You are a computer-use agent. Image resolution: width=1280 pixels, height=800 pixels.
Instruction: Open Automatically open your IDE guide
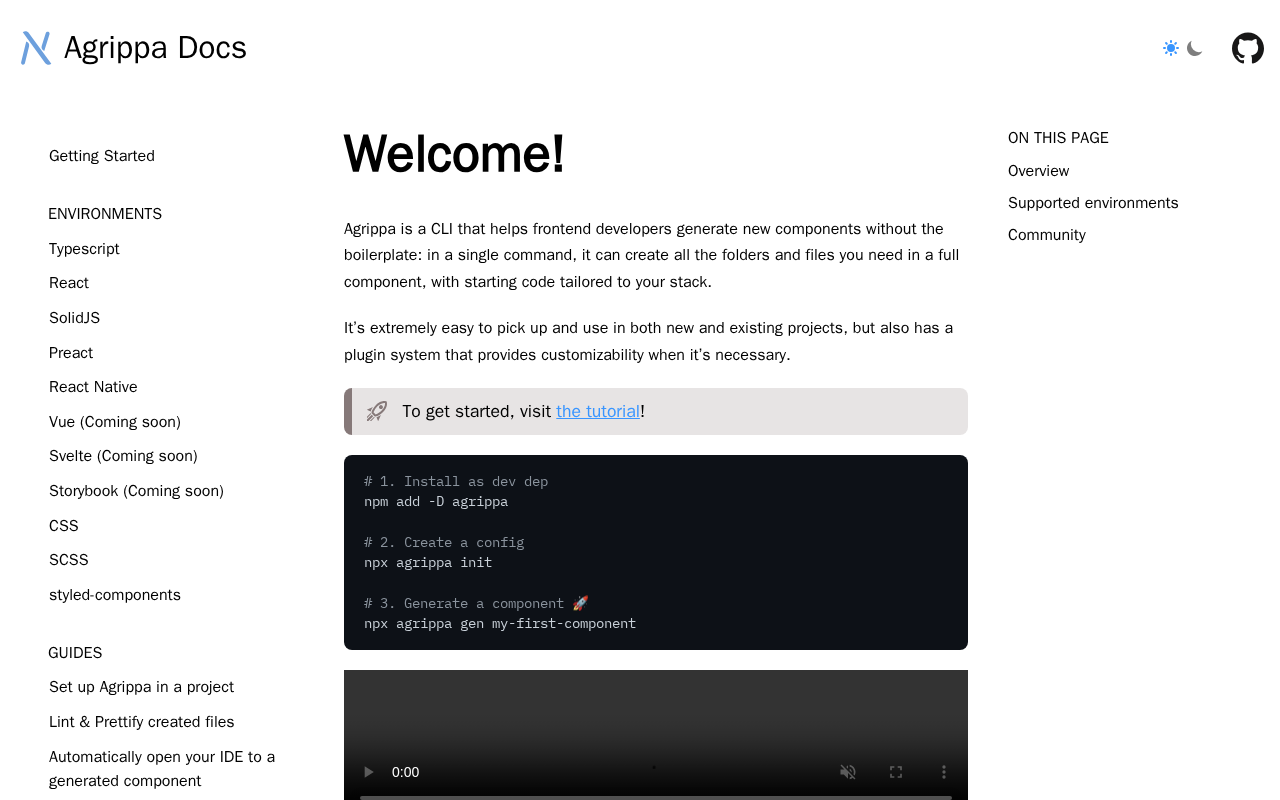point(162,769)
